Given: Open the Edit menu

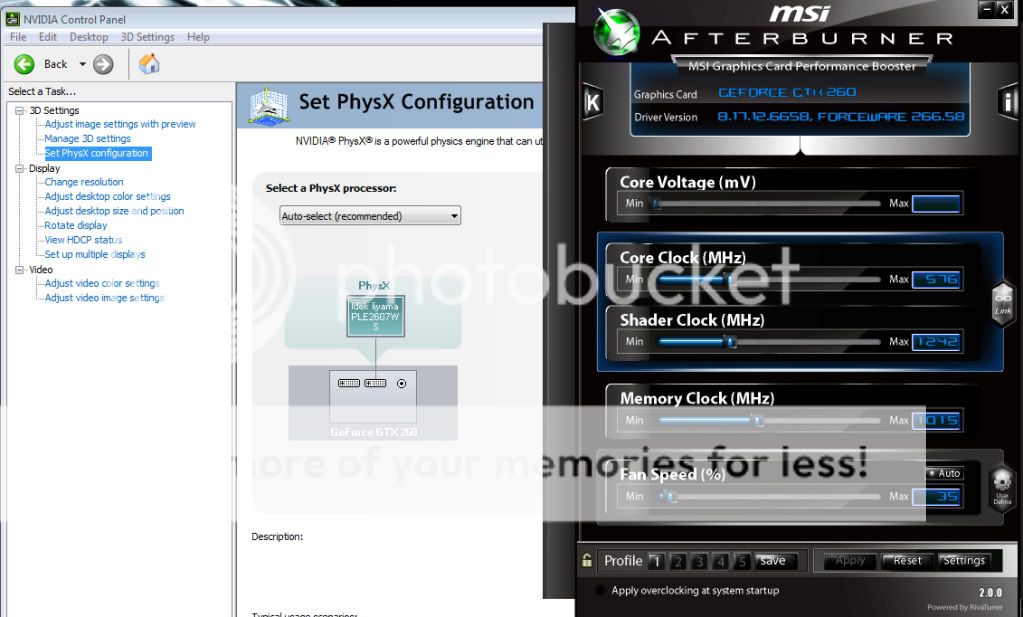Looking at the screenshot, I should pyautogui.click(x=48, y=37).
